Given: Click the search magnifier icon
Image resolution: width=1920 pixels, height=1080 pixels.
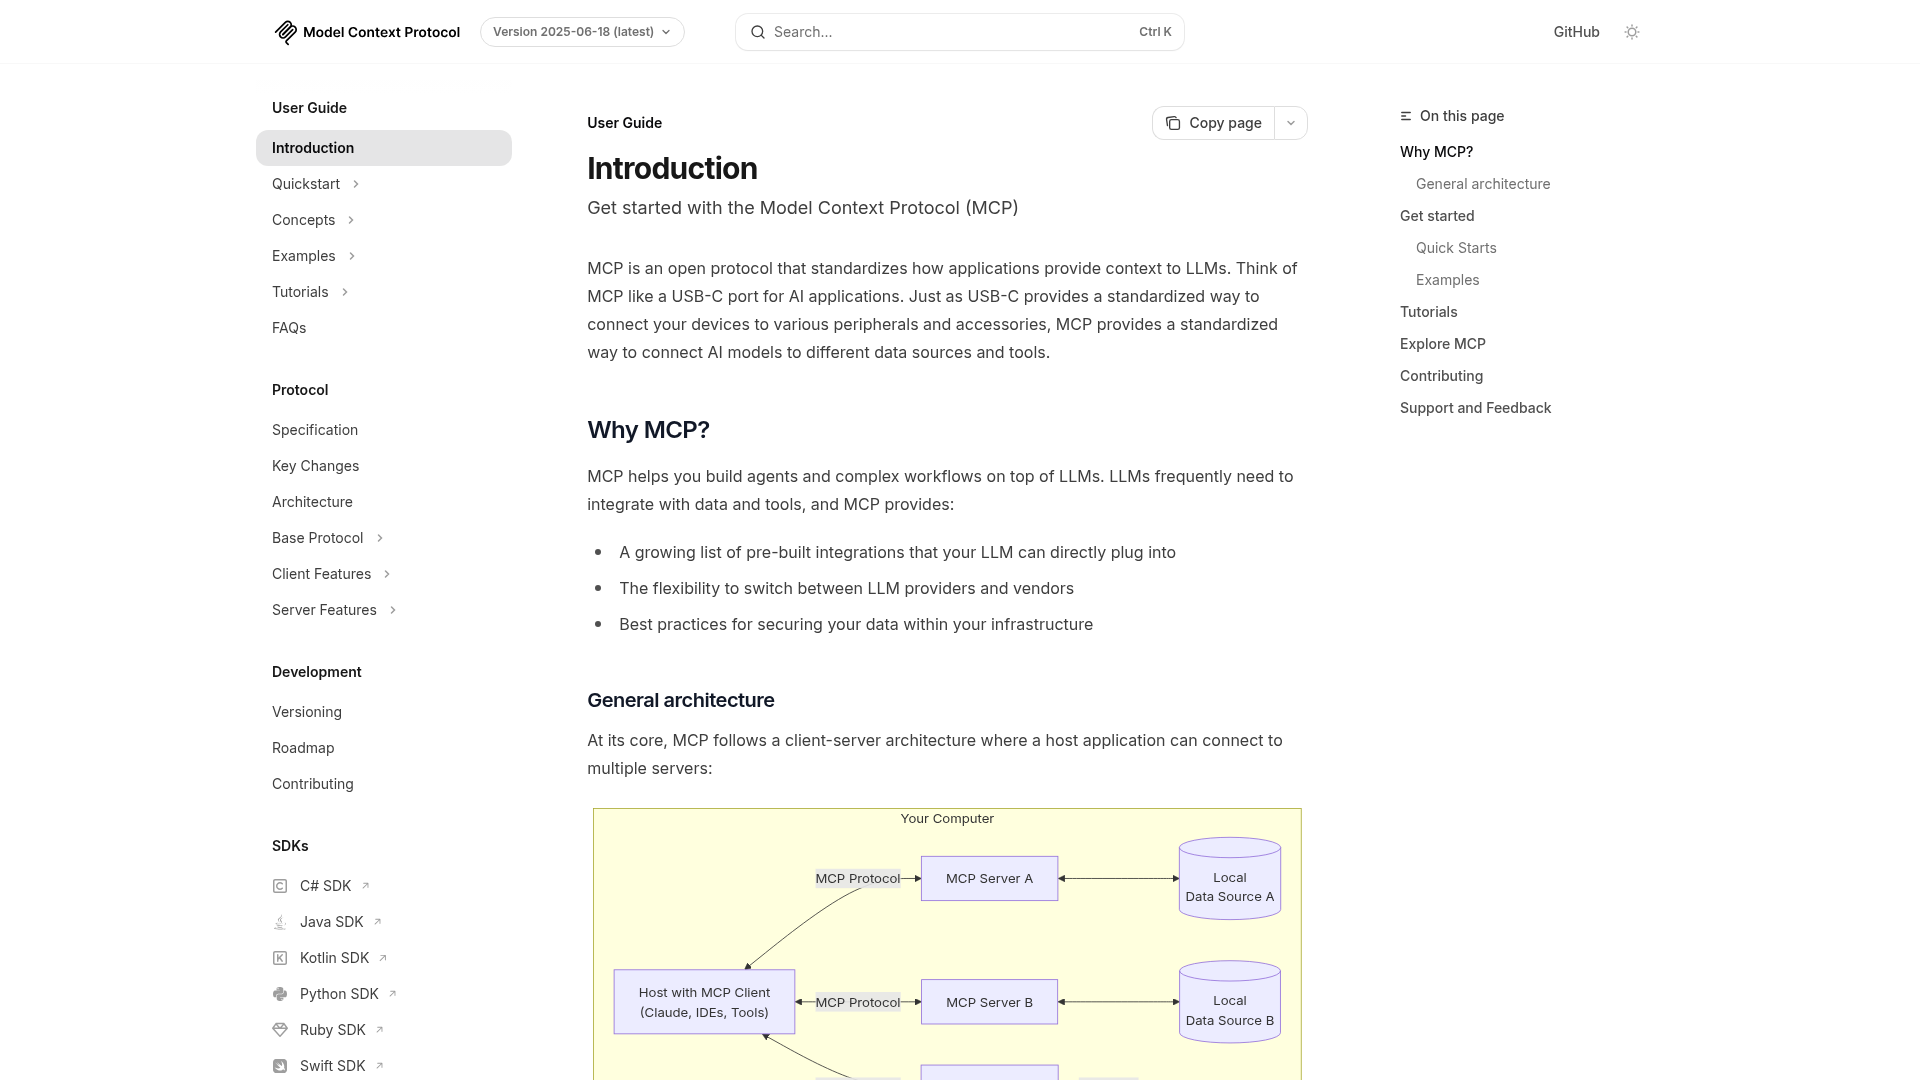Looking at the screenshot, I should point(758,32).
